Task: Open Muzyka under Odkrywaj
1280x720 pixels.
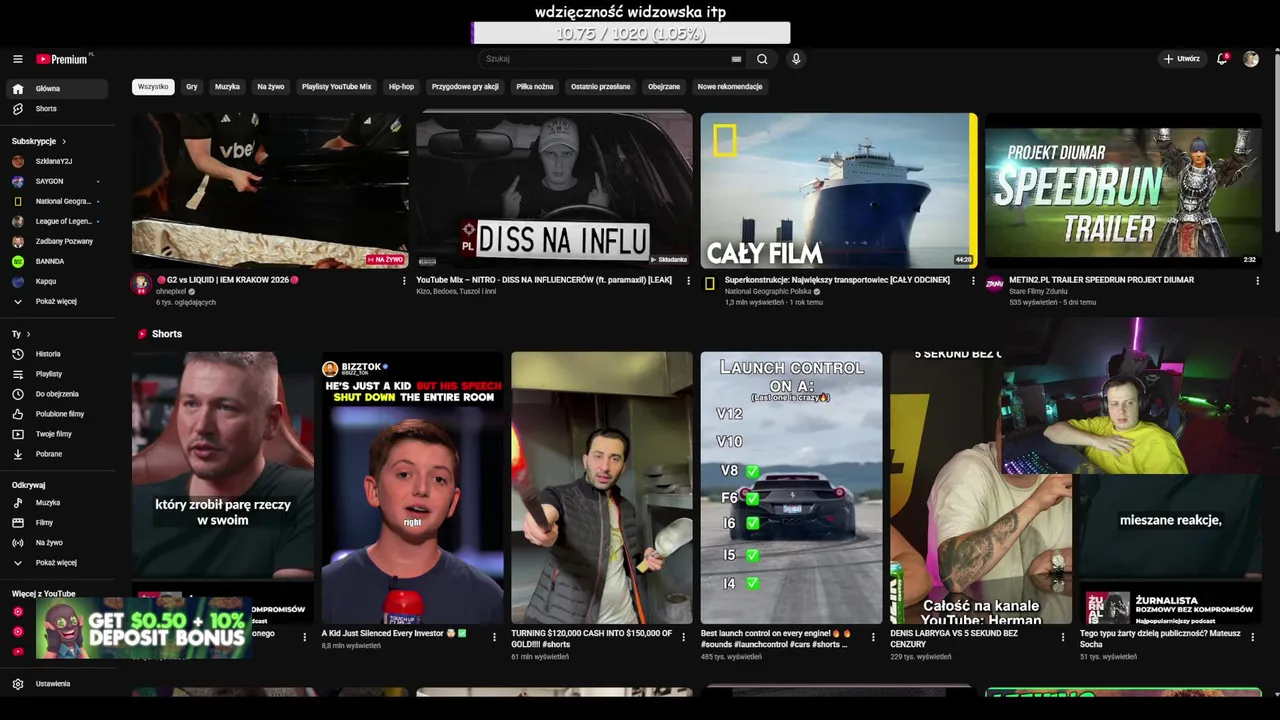Action: coord(58,503)
